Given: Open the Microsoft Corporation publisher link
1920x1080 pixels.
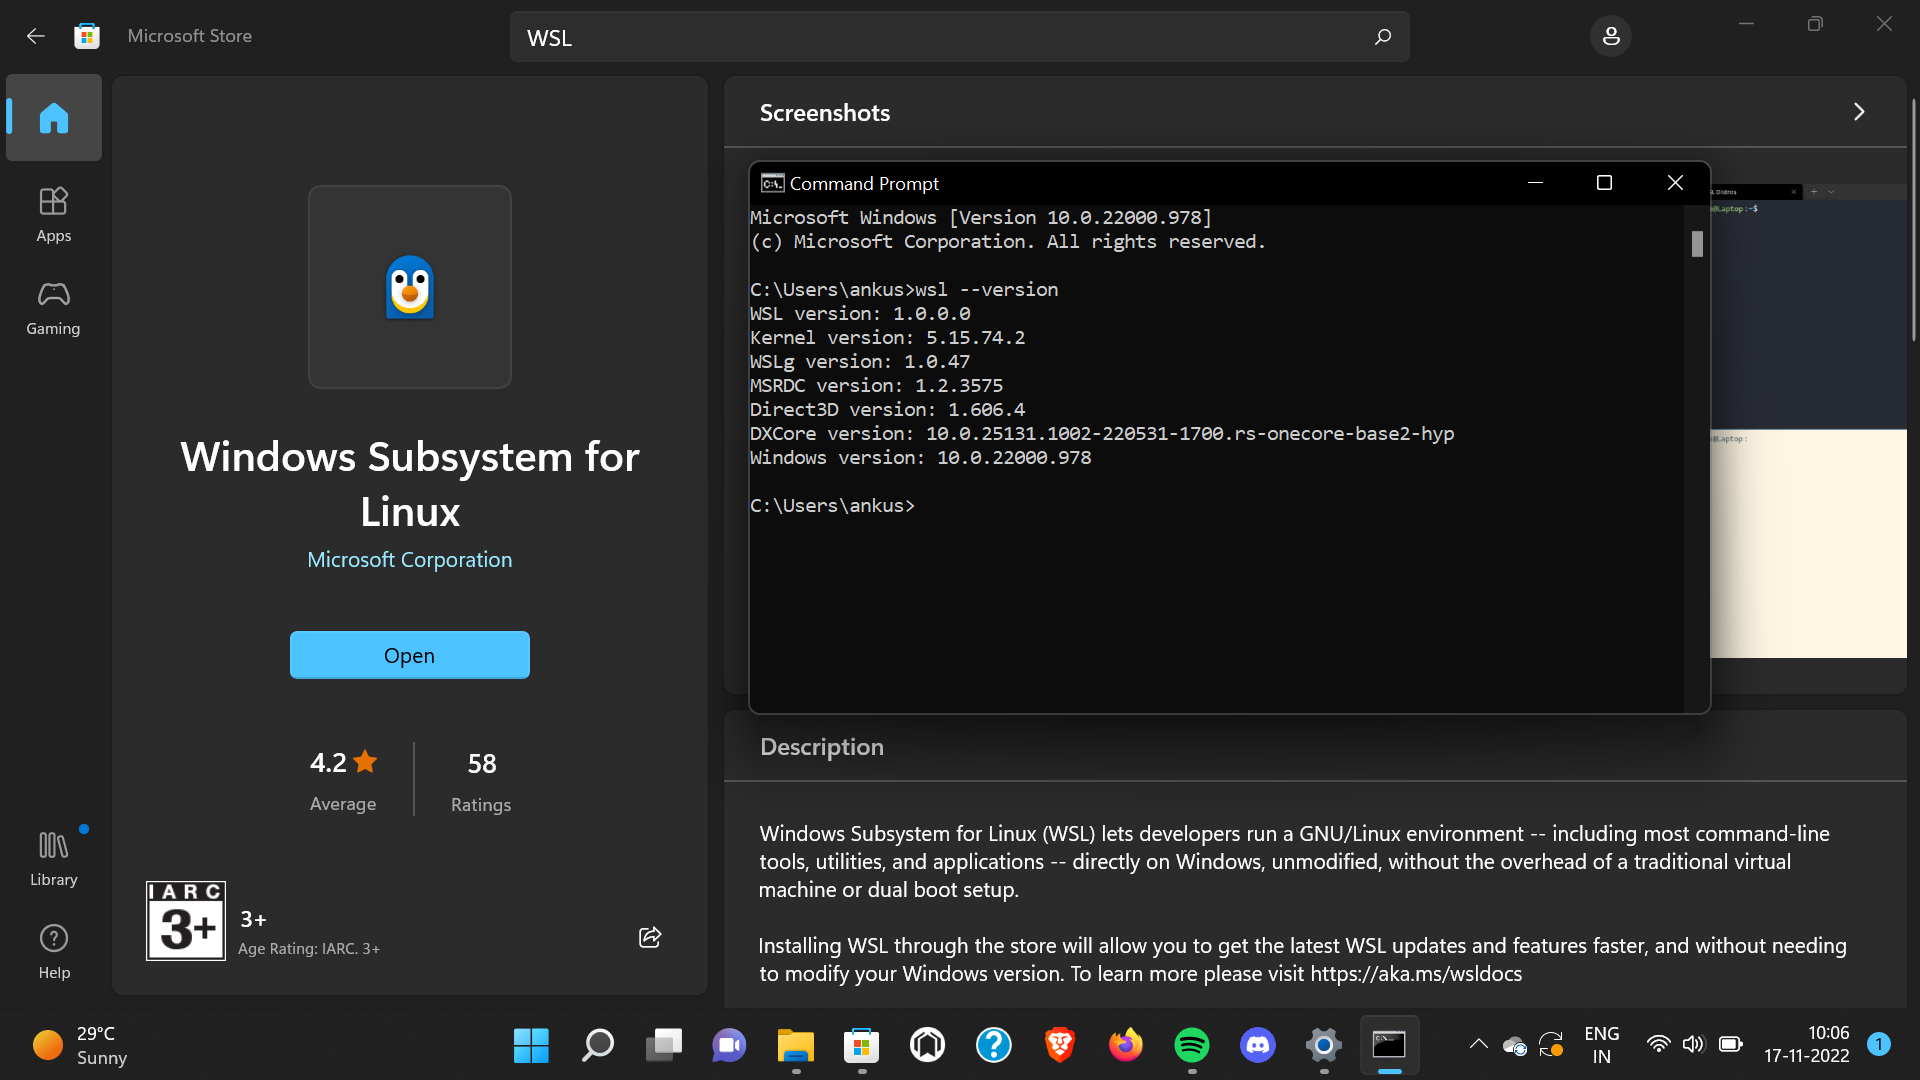Looking at the screenshot, I should 409,560.
